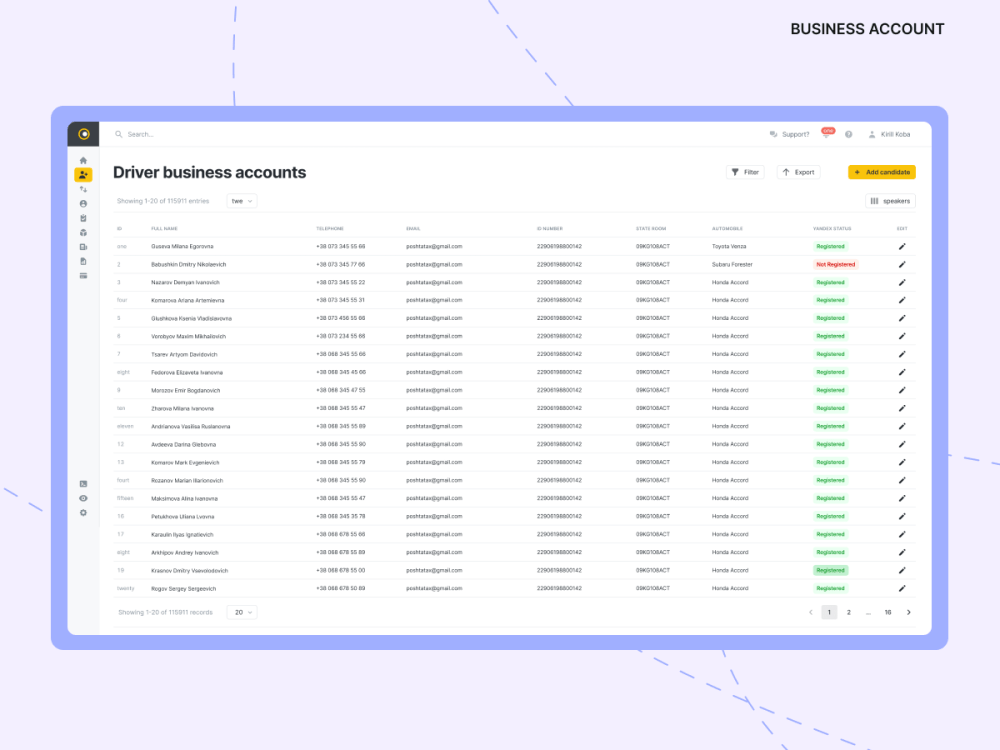Open the credit card sidebar icon
Screen dimensions: 1000x750
click(83, 276)
